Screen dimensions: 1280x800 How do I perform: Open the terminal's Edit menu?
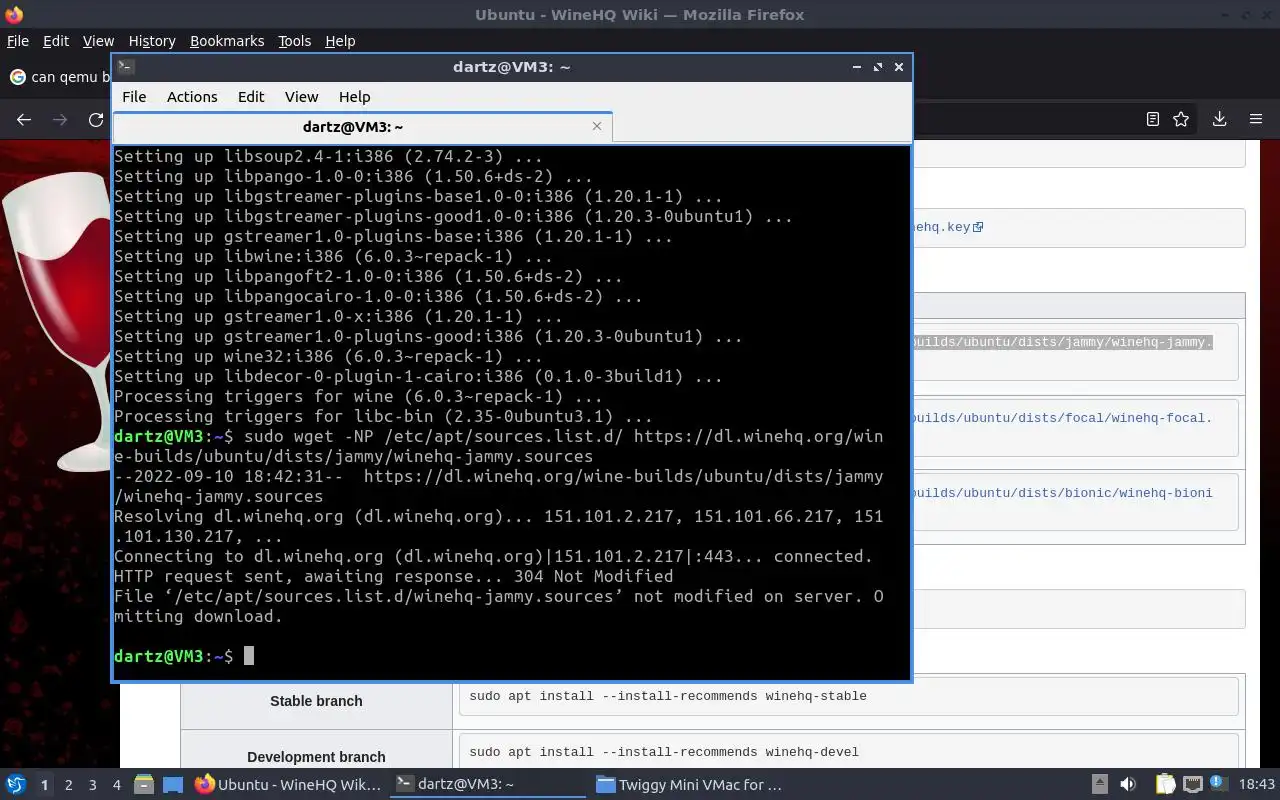pos(251,97)
